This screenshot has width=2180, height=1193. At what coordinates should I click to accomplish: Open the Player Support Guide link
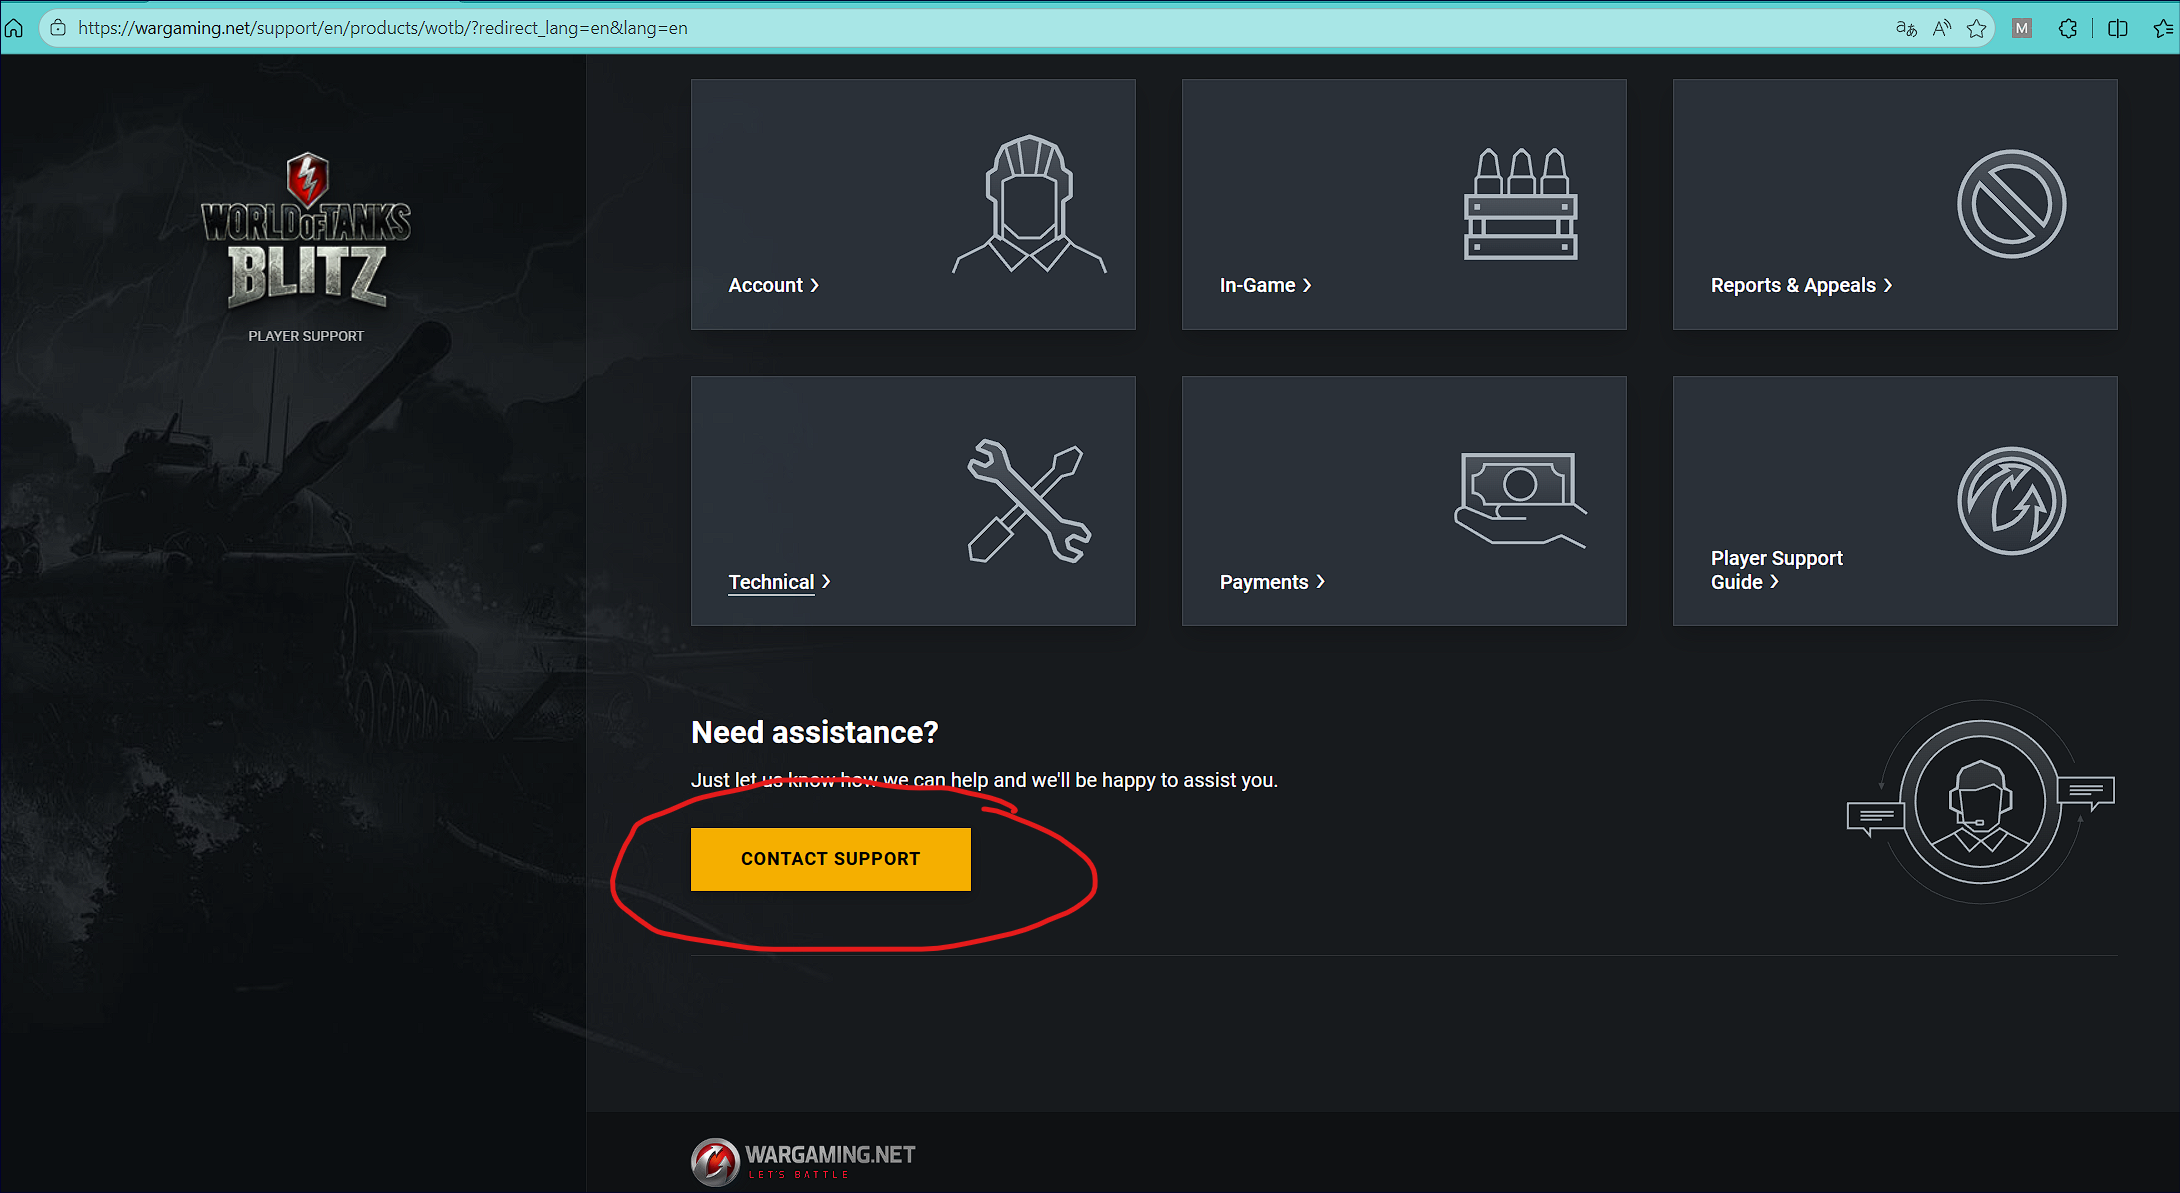tap(1777, 570)
